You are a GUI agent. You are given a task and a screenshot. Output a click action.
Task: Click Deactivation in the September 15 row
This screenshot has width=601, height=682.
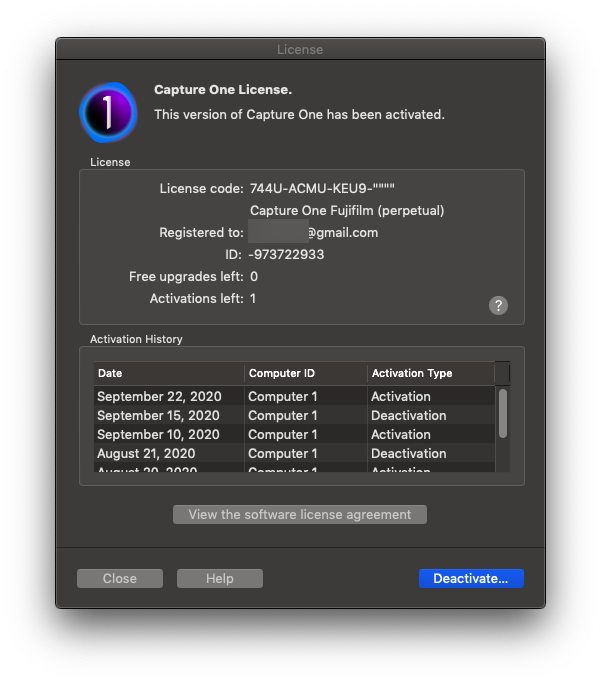408,416
